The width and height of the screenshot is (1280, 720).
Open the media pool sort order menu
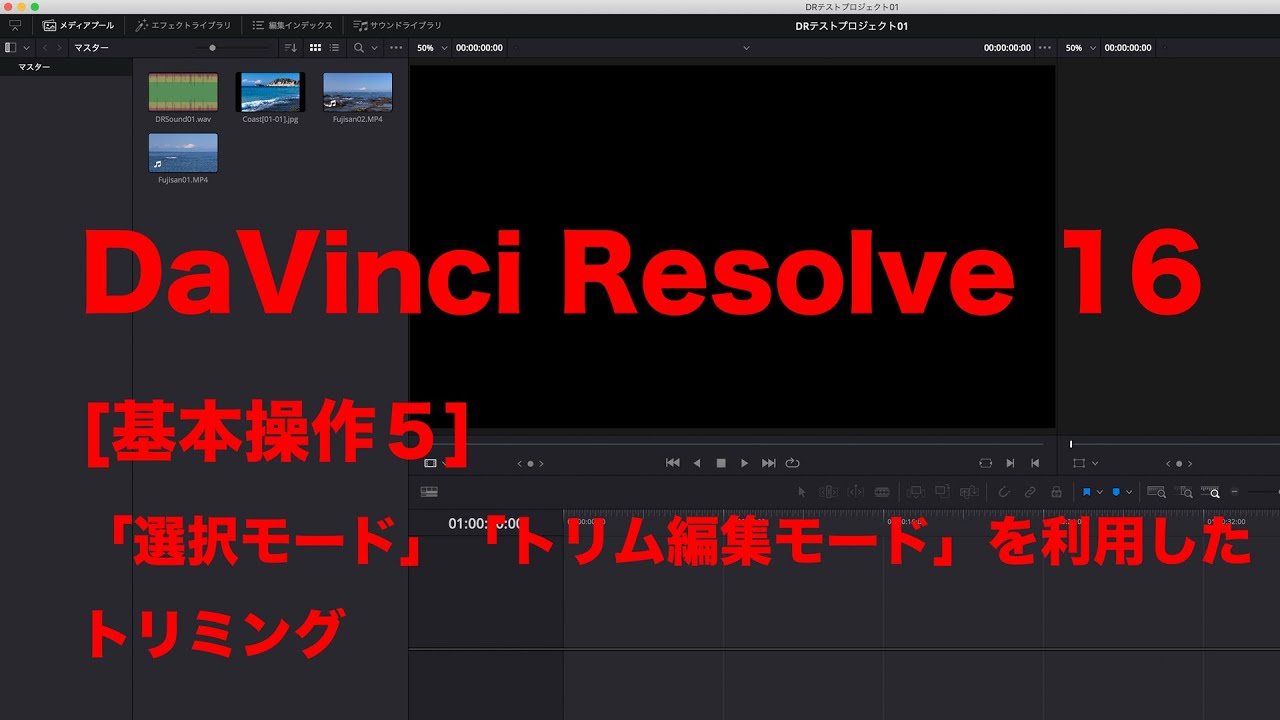coord(291,47)
